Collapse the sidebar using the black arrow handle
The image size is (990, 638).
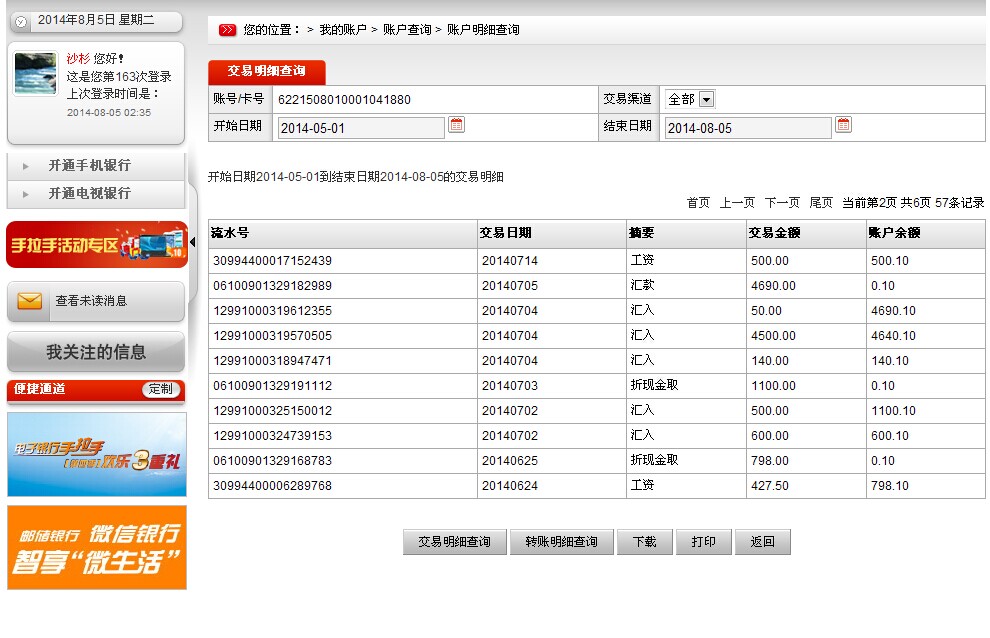(192, 243)
